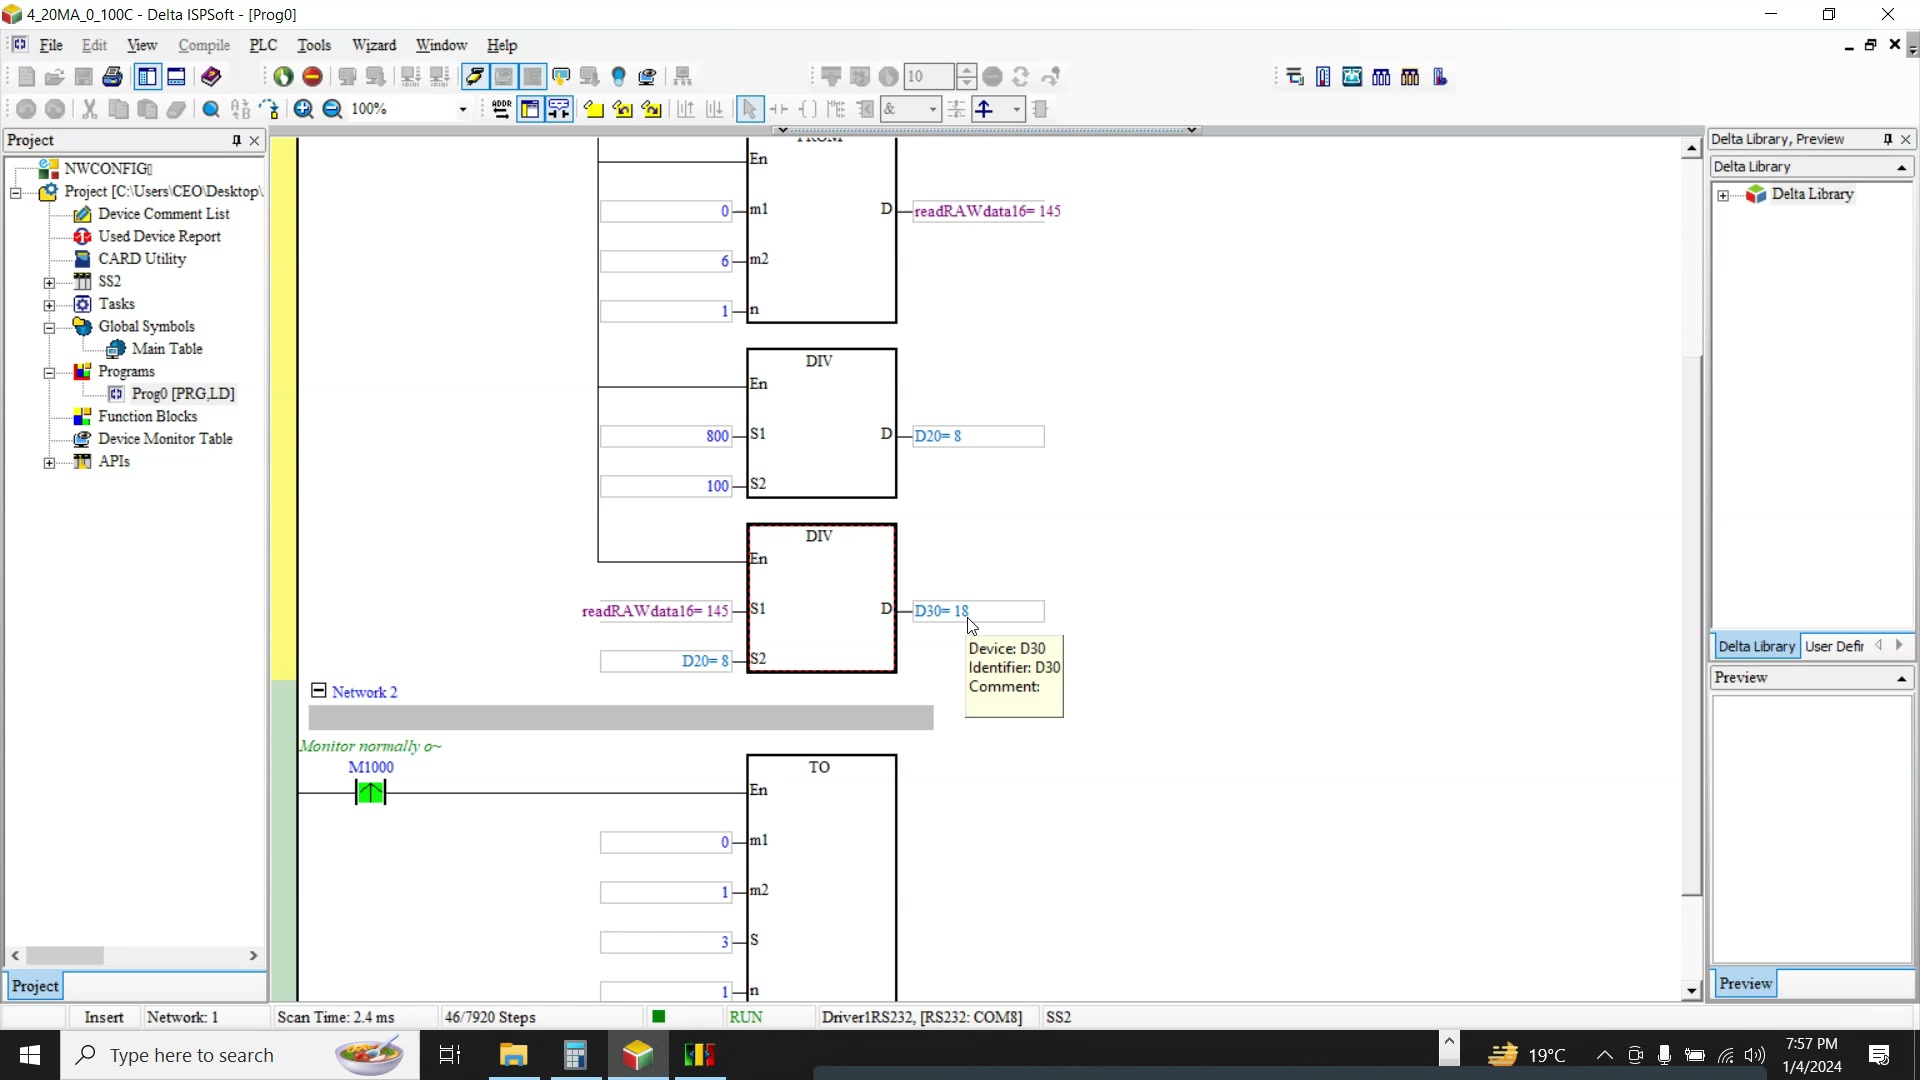
Task: Expand Delta Library tree node
Action: [x=1723, y=196]
